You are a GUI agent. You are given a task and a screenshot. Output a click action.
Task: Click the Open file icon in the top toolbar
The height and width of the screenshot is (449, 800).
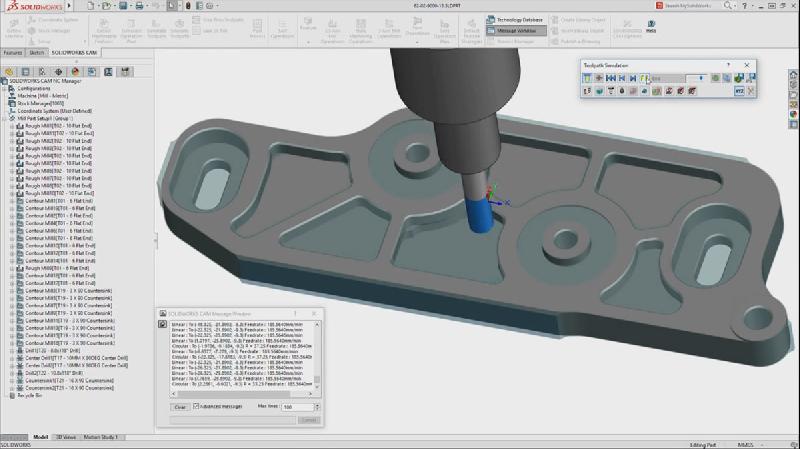point(106,6)
